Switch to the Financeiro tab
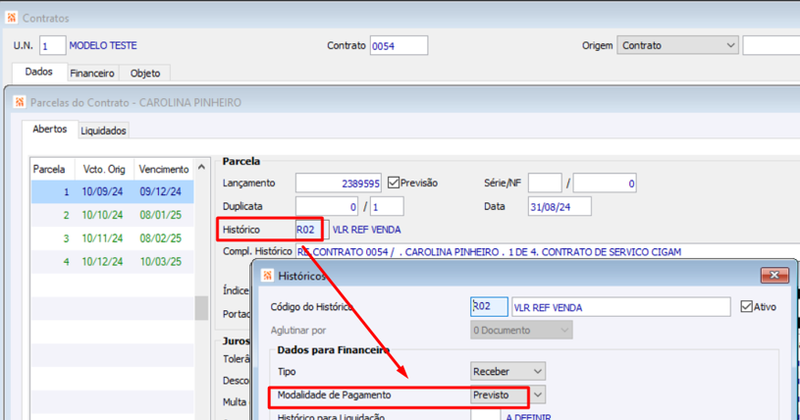The image size is (800, 420). tap(92, 73)
